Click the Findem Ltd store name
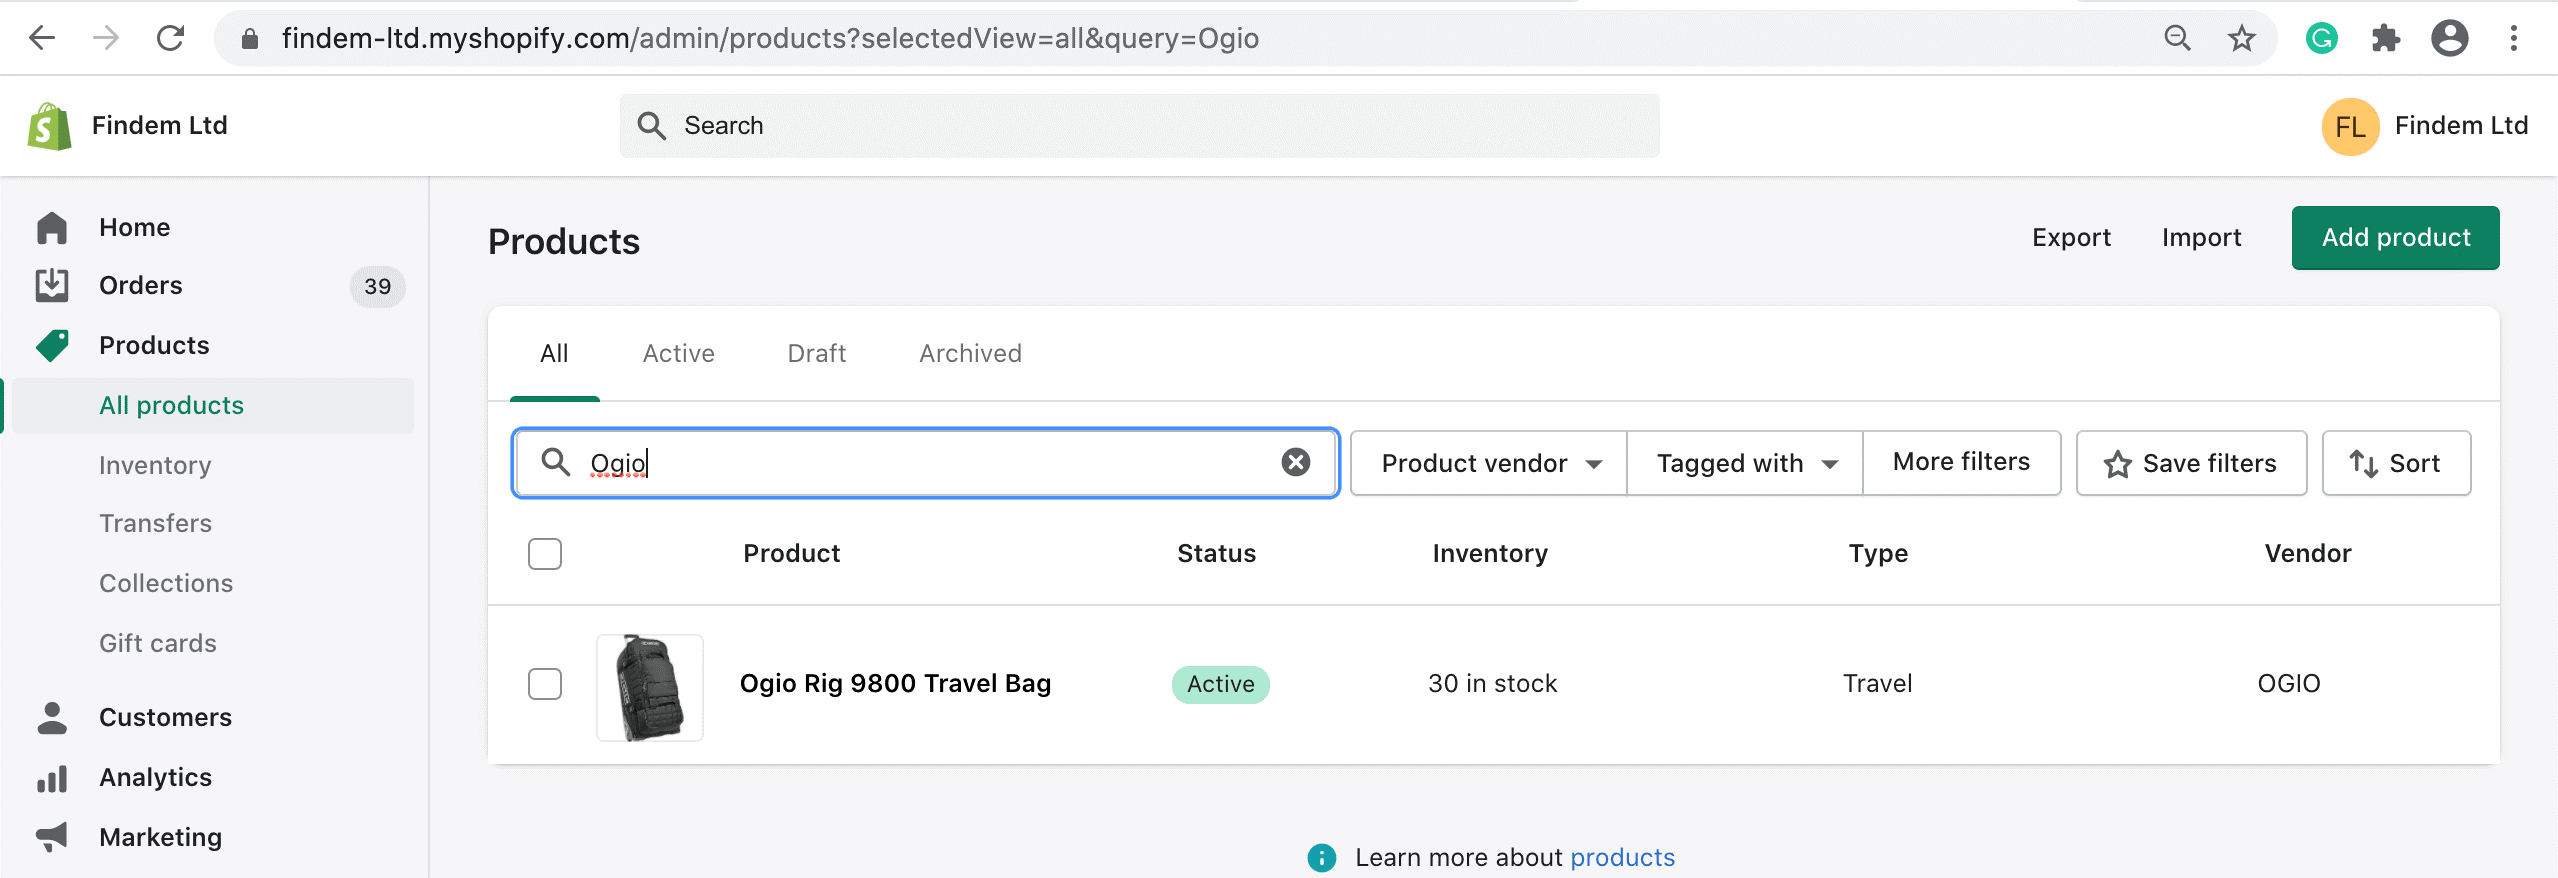2558x878 pixels. pyautogui.click(x=159, y=126)
